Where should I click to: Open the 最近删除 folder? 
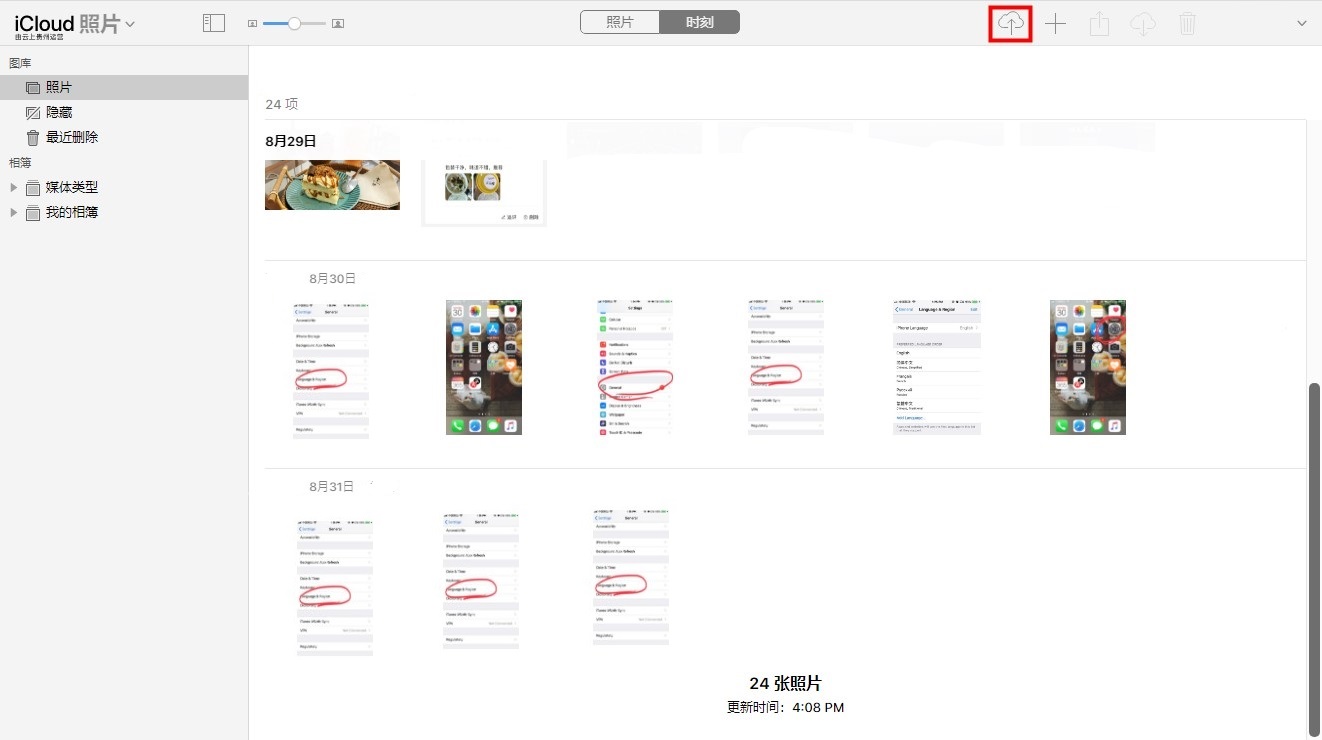71,137
